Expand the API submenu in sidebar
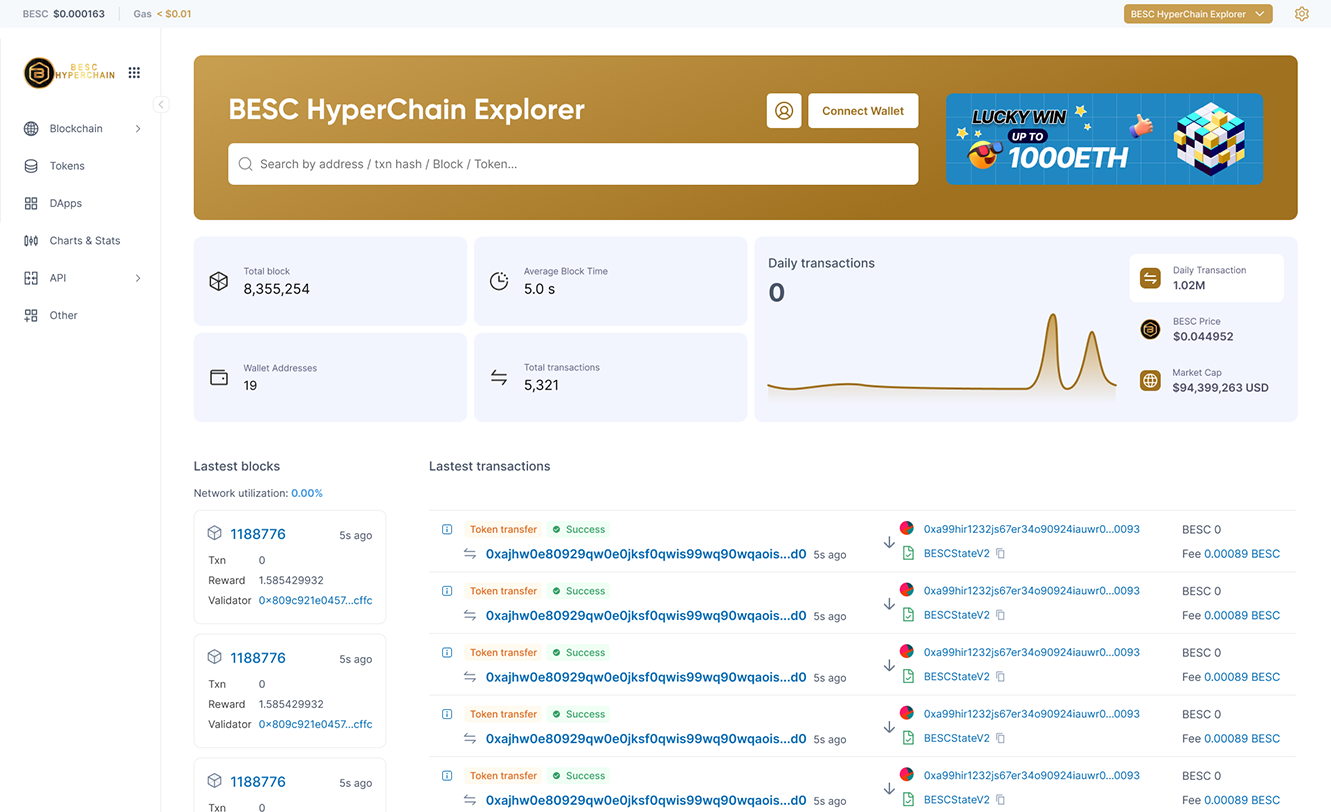 coord(138,278)
